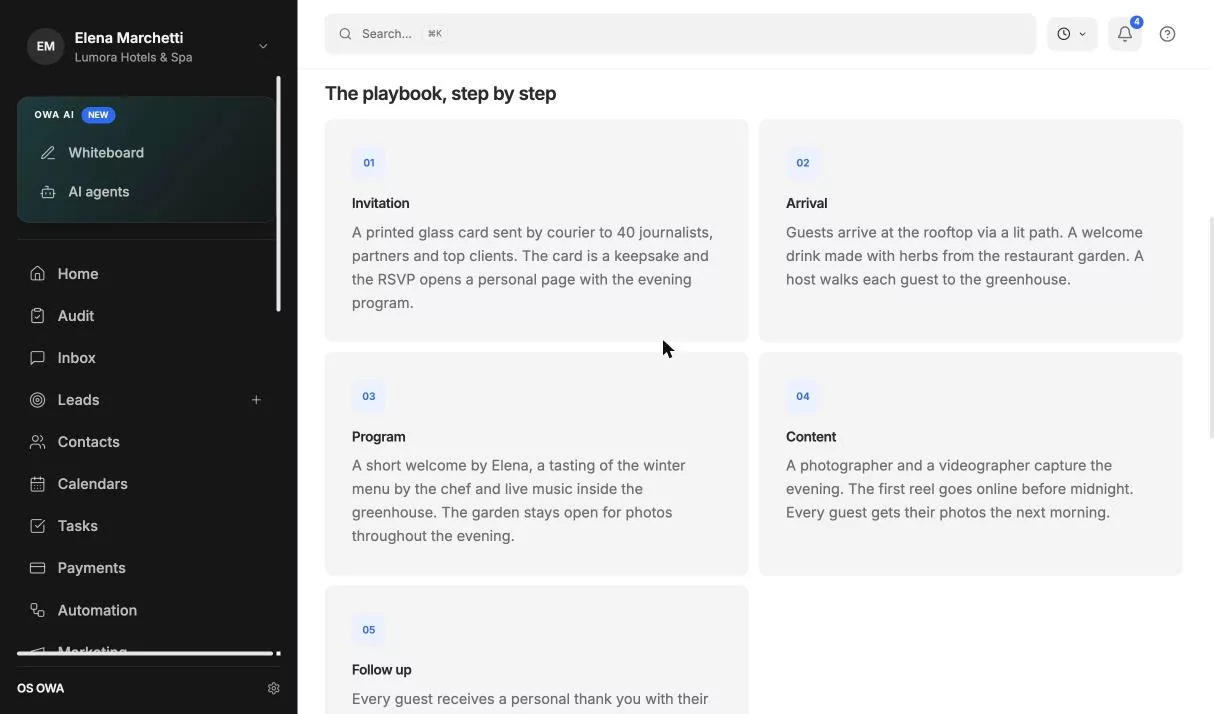Open Automation section
The width and height of the screenshot is (1214, 714).
(97, 610)
